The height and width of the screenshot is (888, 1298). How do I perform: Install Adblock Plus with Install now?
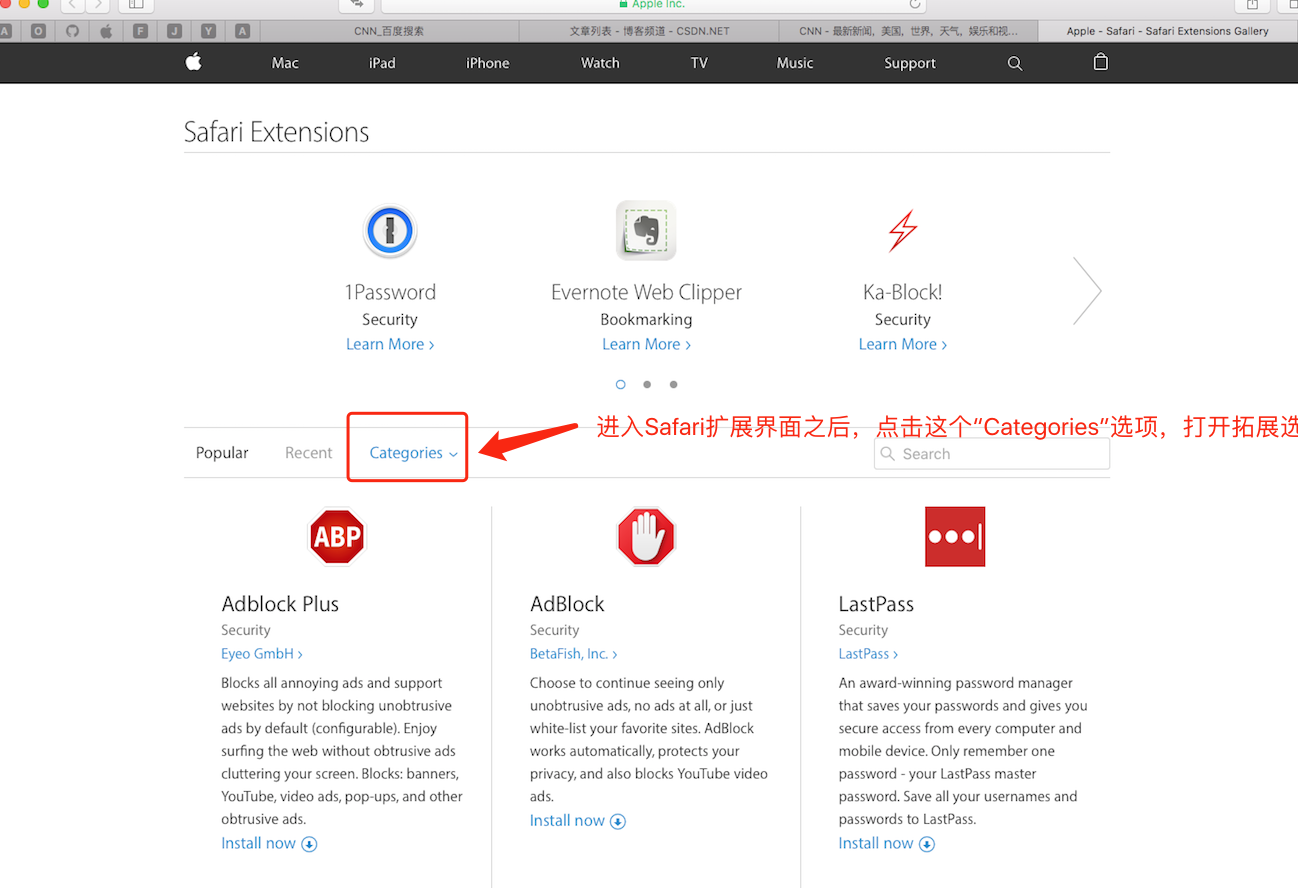[259, 843]
